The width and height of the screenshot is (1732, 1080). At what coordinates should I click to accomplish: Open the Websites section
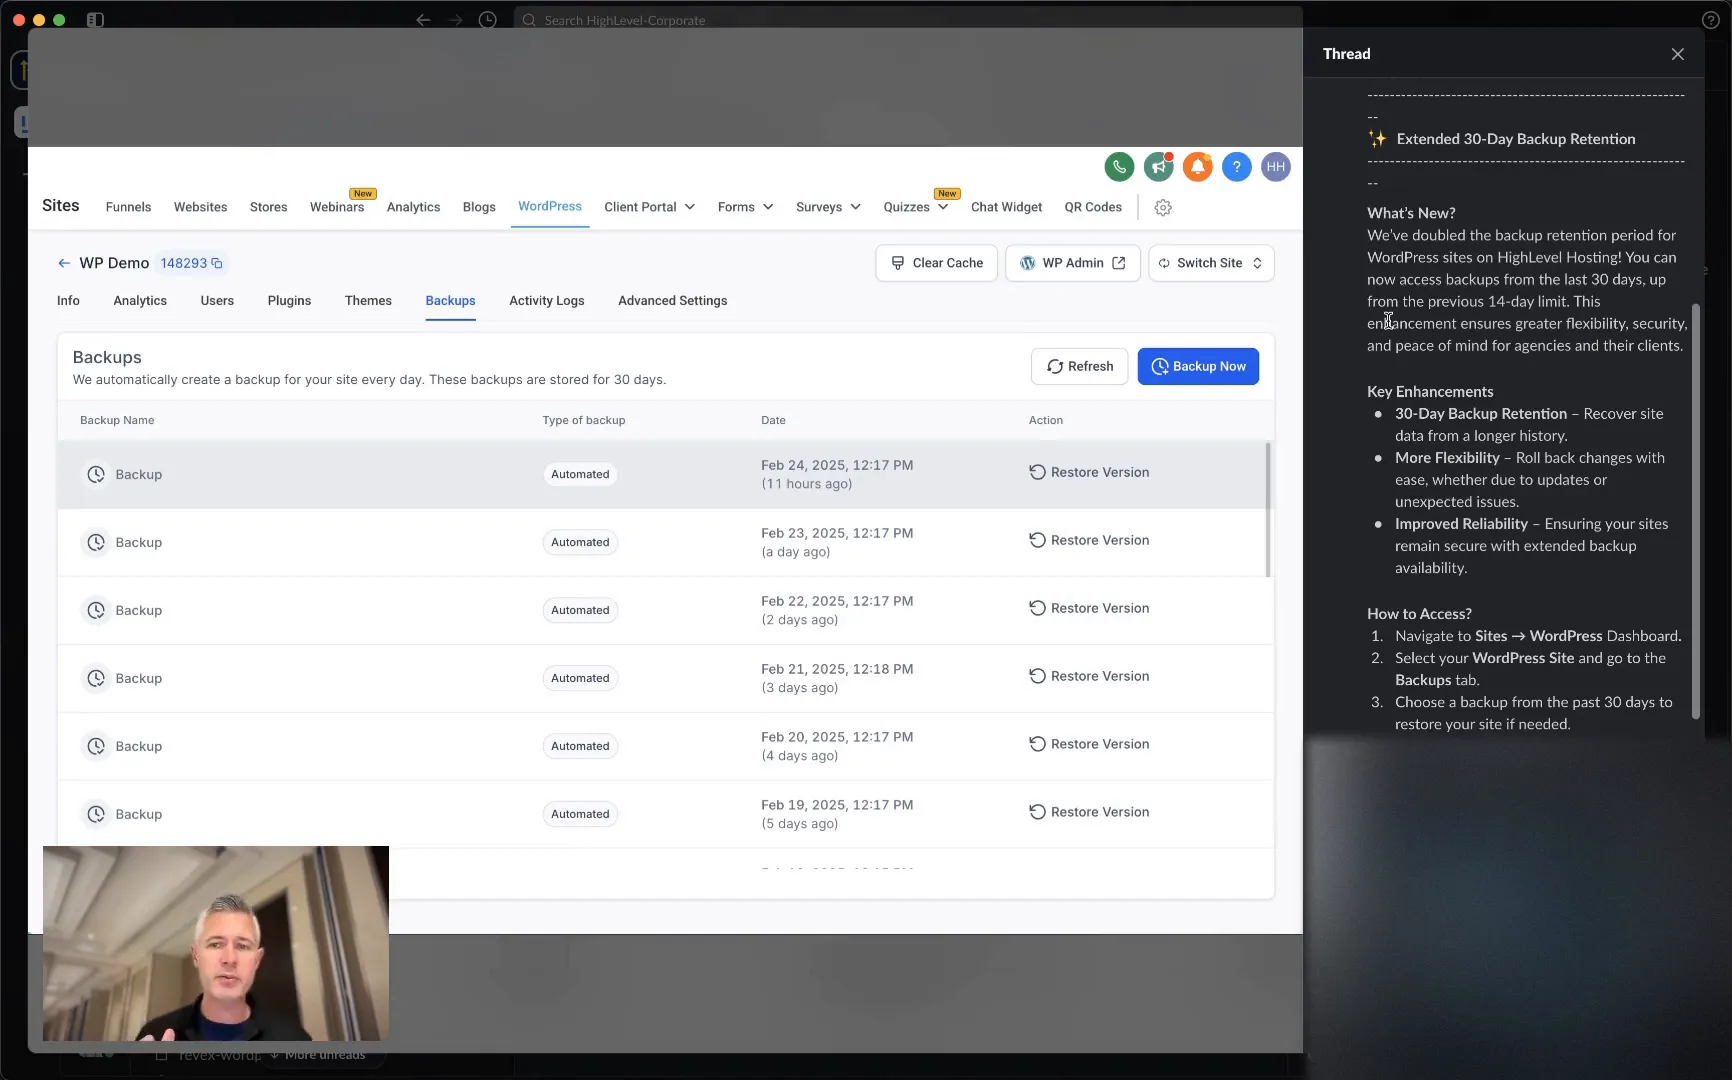tap(200, 207)
